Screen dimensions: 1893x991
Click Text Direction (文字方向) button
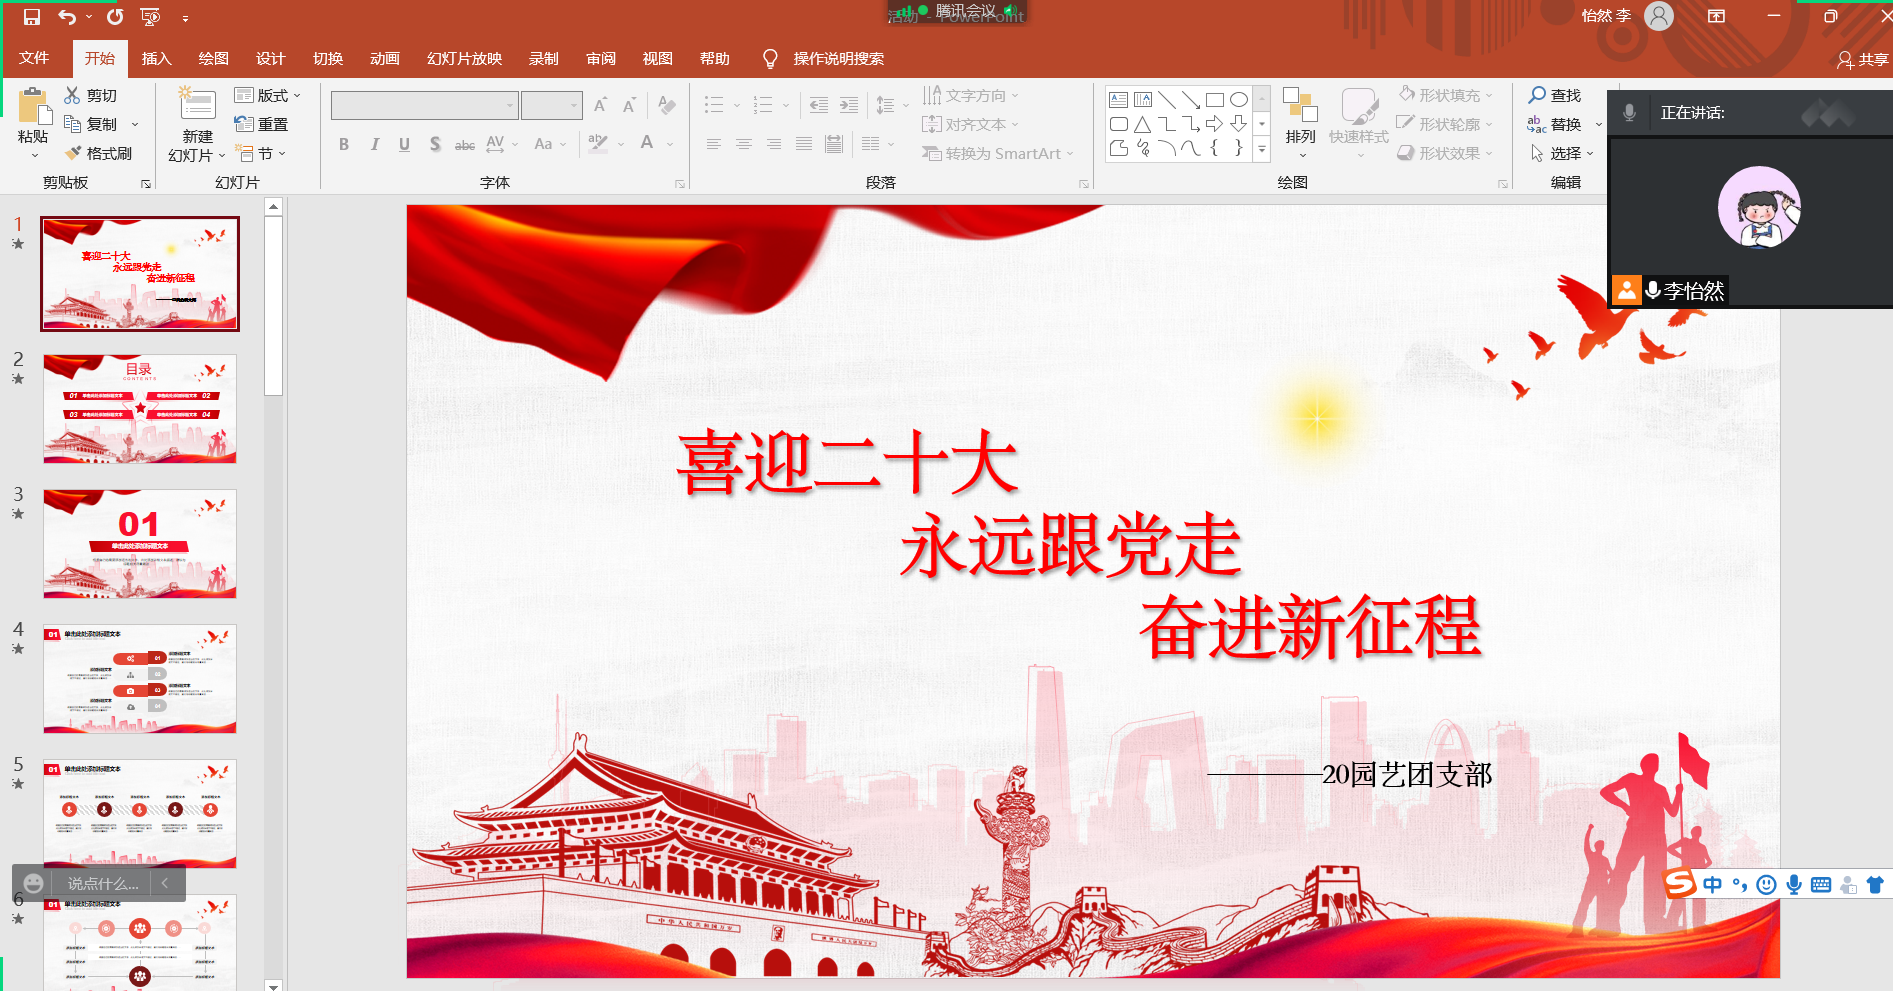pyautogui.click(x=970, y=95)
